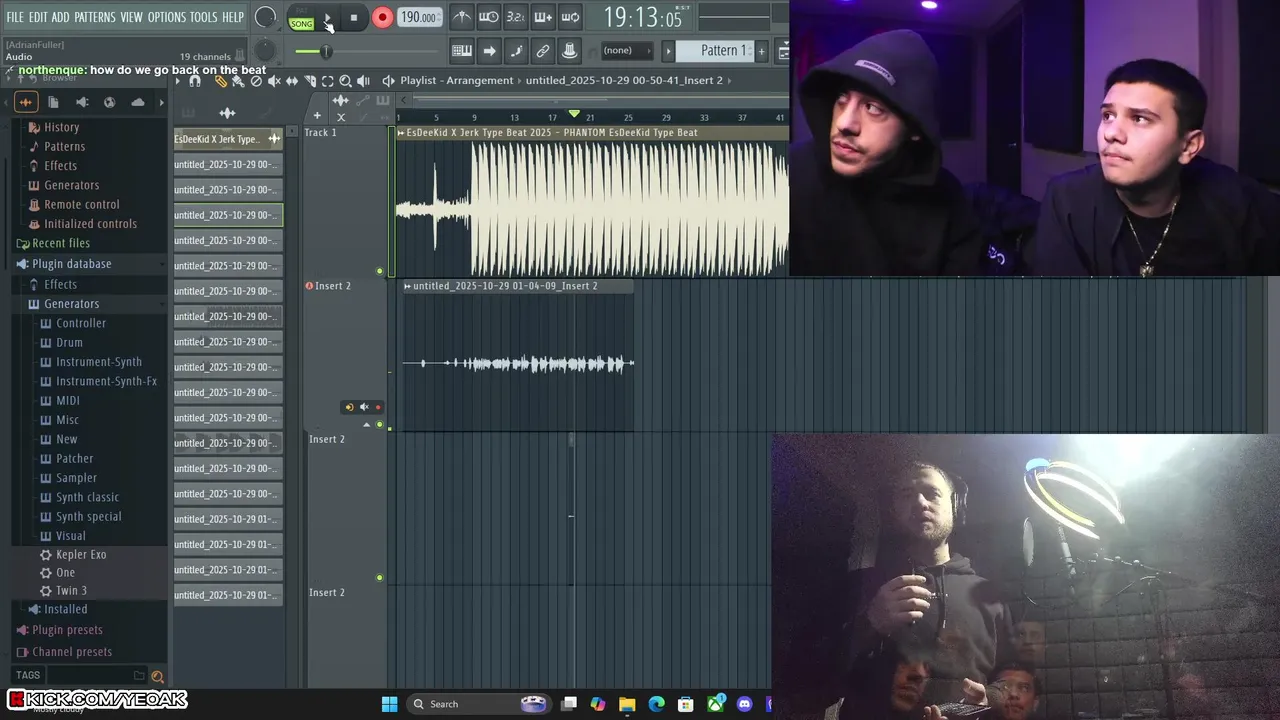The image size is (1280, 720).
Task: Select the playlist Playback tool
Action: 364,81
